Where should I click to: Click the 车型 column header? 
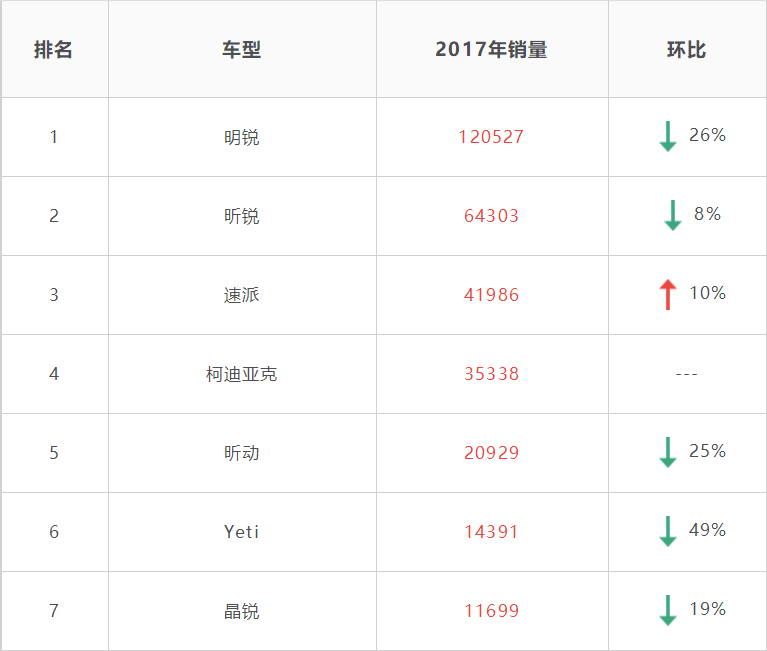click(242, 50)
